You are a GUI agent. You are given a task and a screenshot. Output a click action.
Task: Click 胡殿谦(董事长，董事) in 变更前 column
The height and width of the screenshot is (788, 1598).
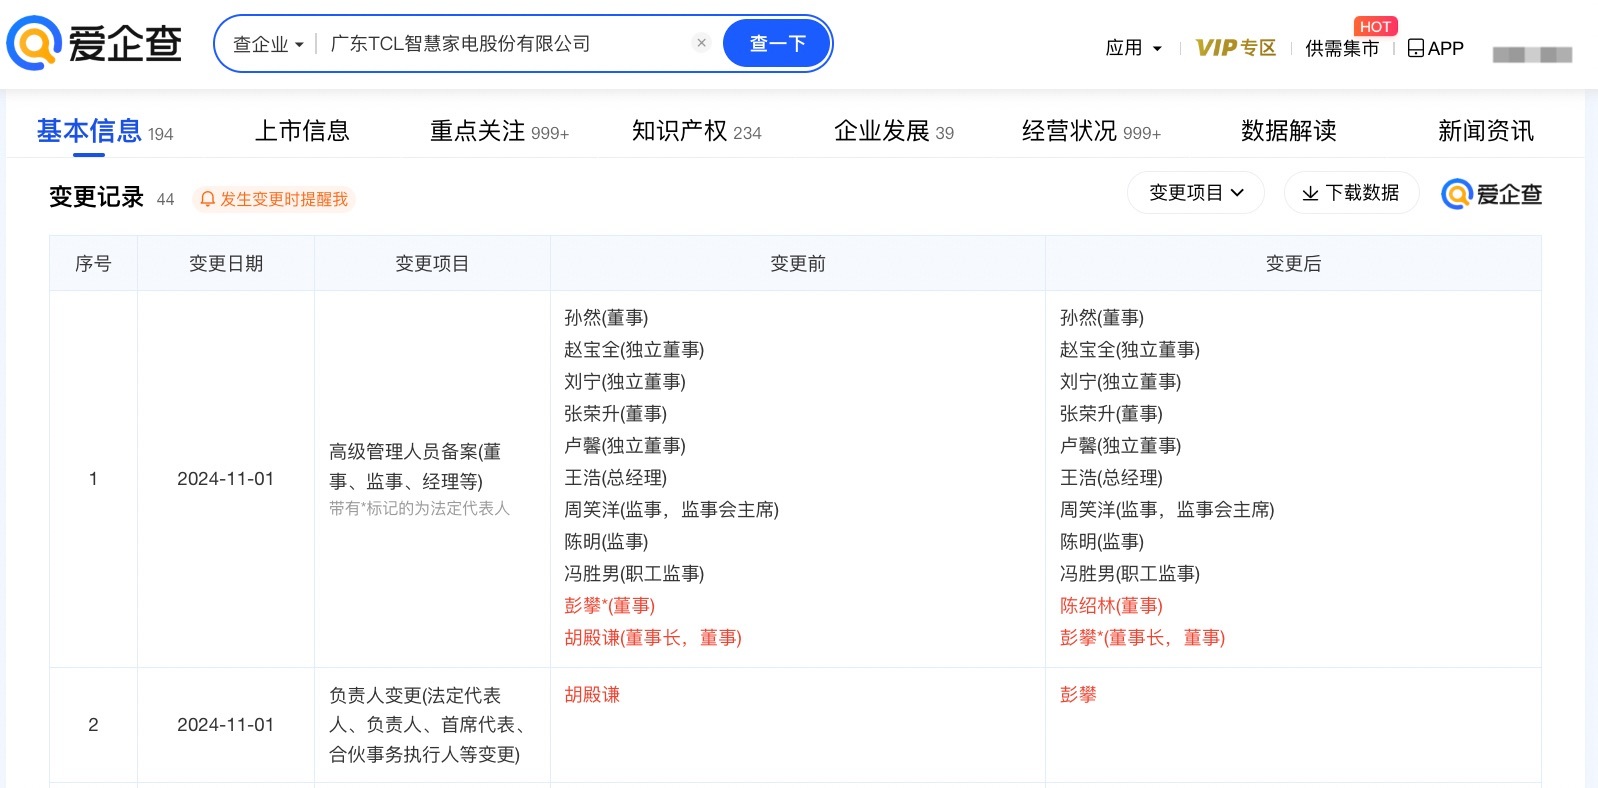653,638
